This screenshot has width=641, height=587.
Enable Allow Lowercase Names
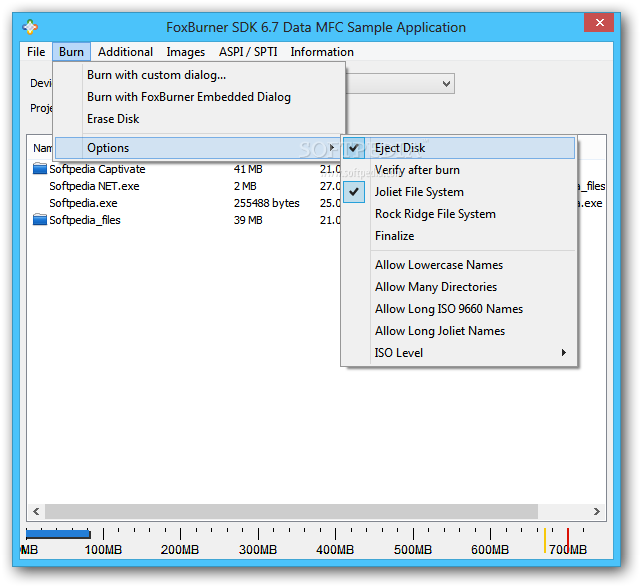(459, 265)
